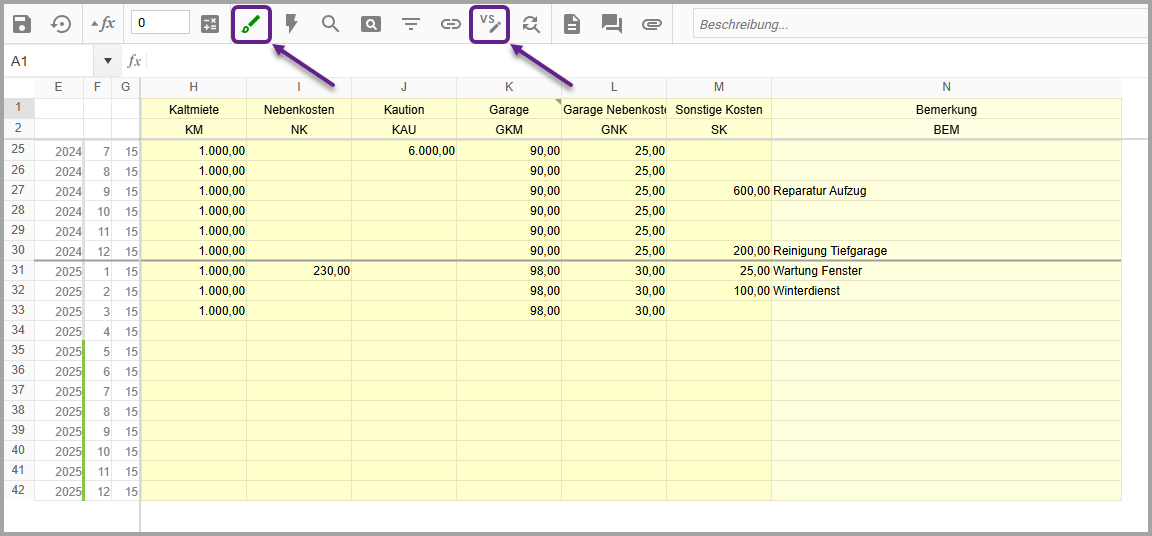Open the cell reference A1 dropdown arrow

107,62
